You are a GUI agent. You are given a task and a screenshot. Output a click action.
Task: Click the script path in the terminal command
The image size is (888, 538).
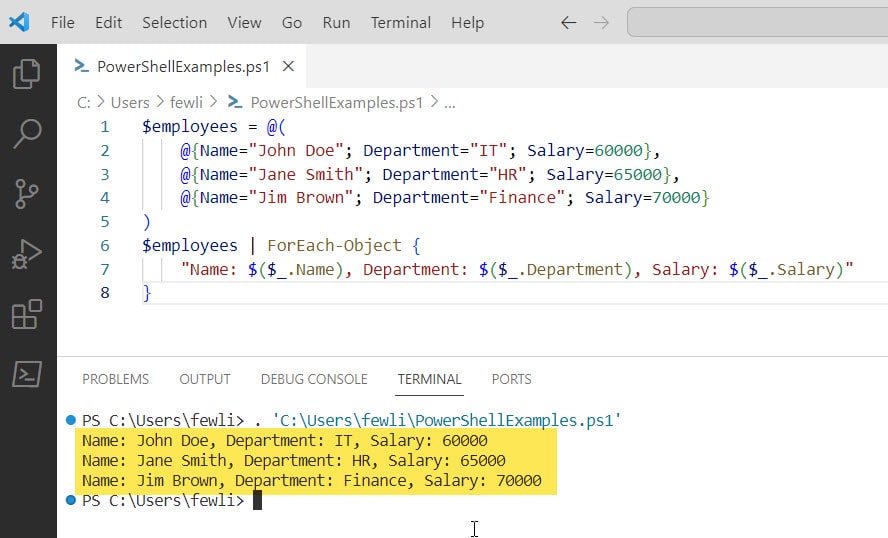[x=447, y=420]
